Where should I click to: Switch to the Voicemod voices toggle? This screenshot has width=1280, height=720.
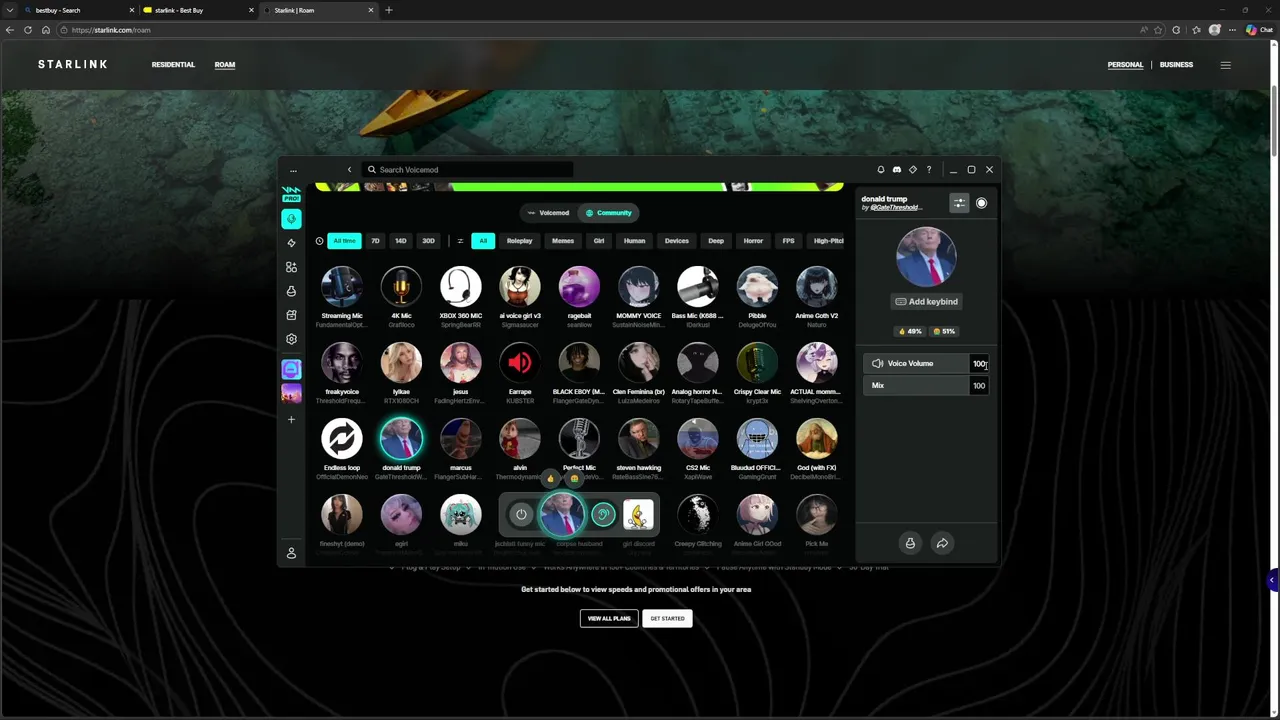(x=548, y=213)
